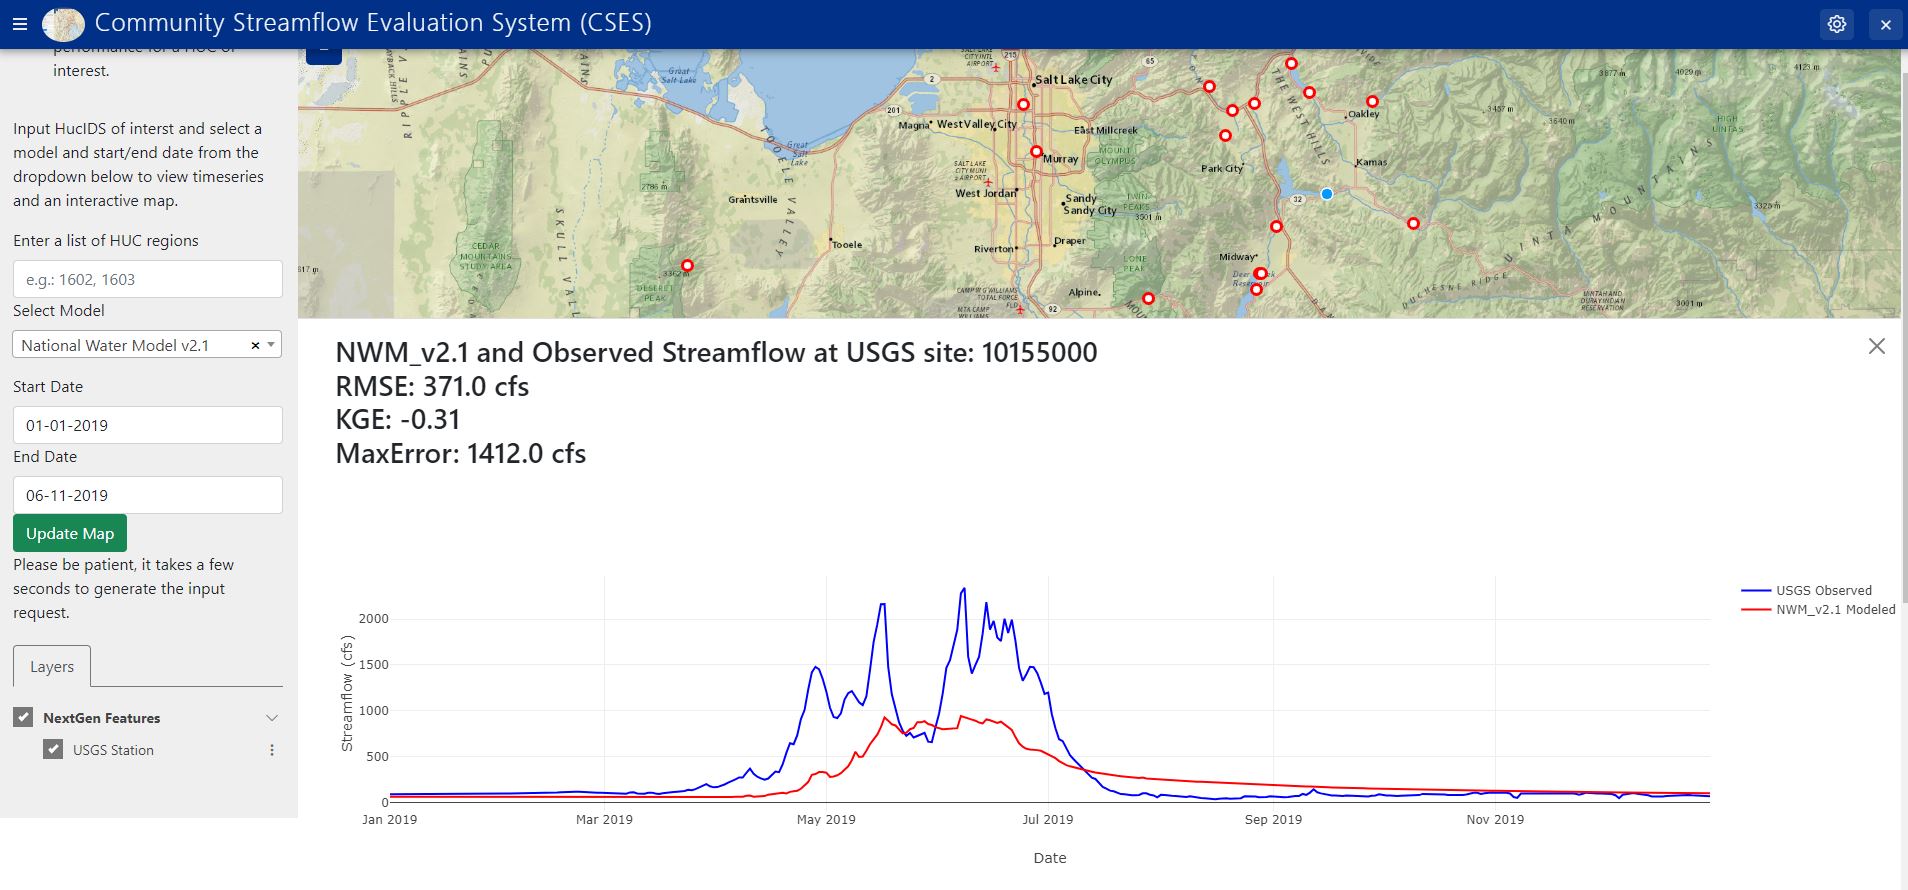1908x890 pixels.
Task: Click the 'Select Model' label
Action: point(59,310)
